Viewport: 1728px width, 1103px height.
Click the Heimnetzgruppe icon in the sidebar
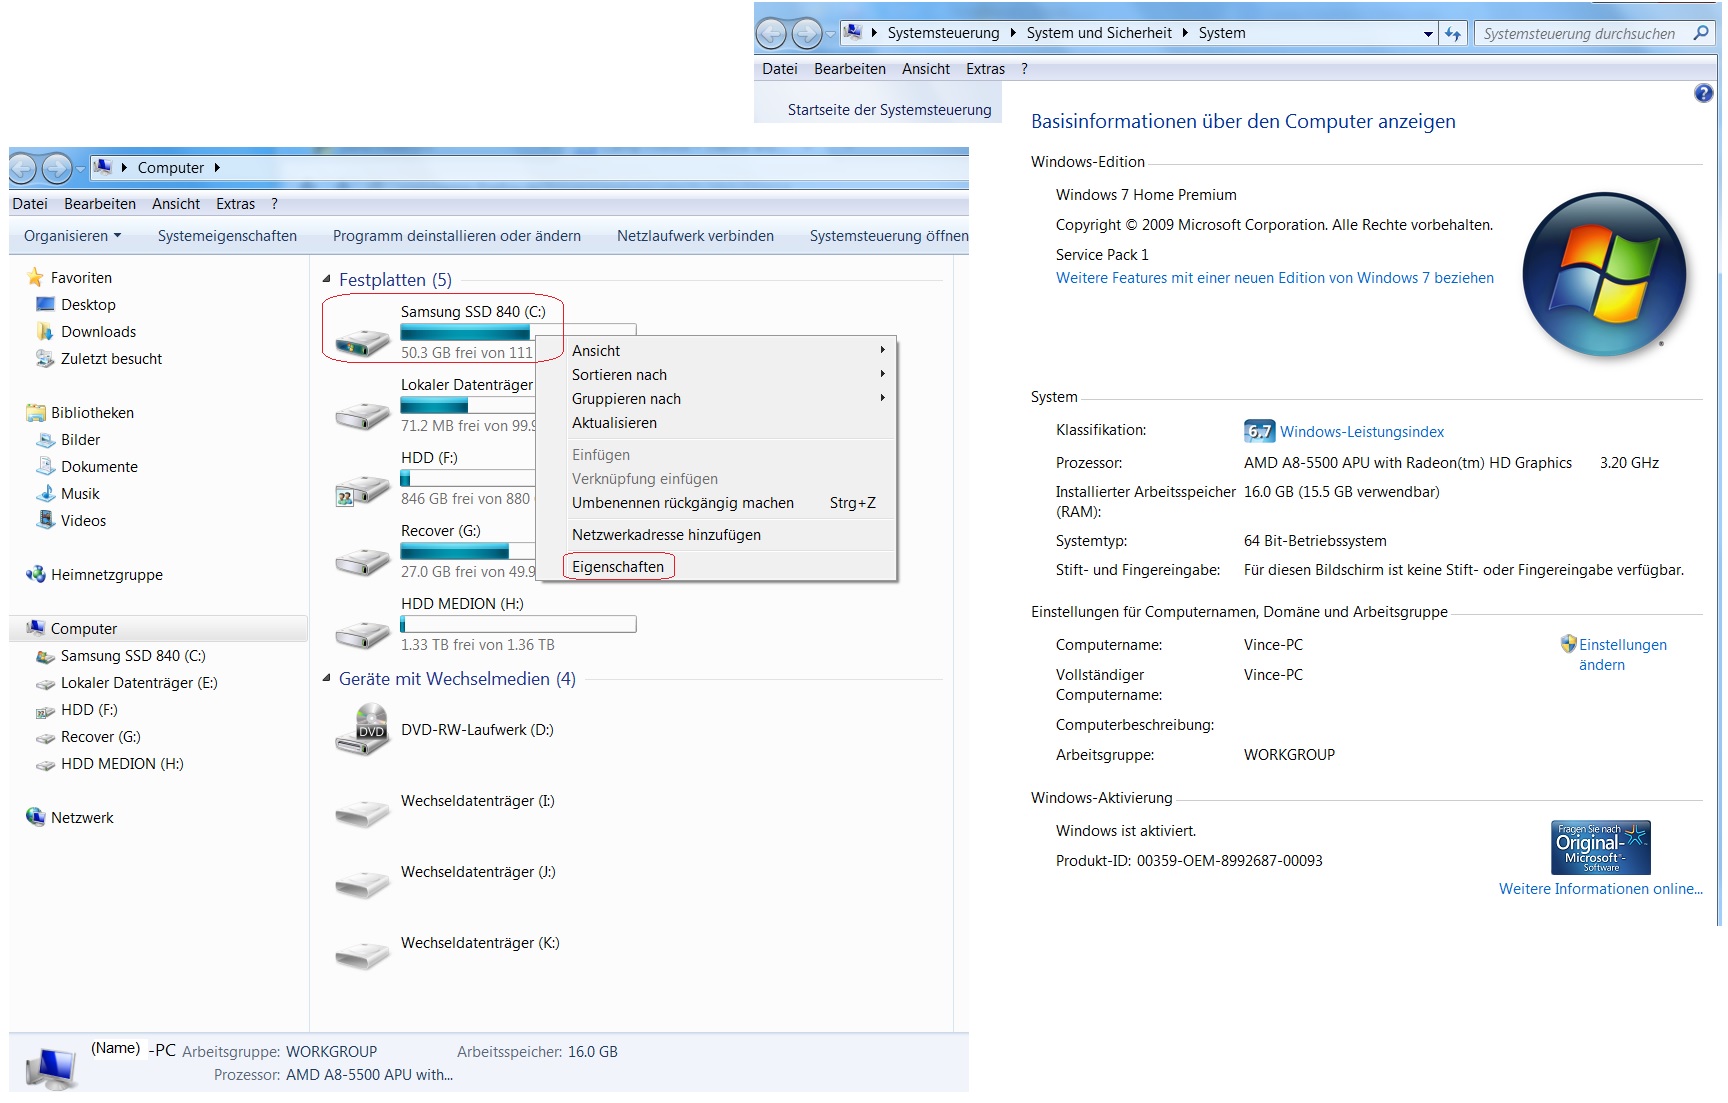tap(36, 574)
